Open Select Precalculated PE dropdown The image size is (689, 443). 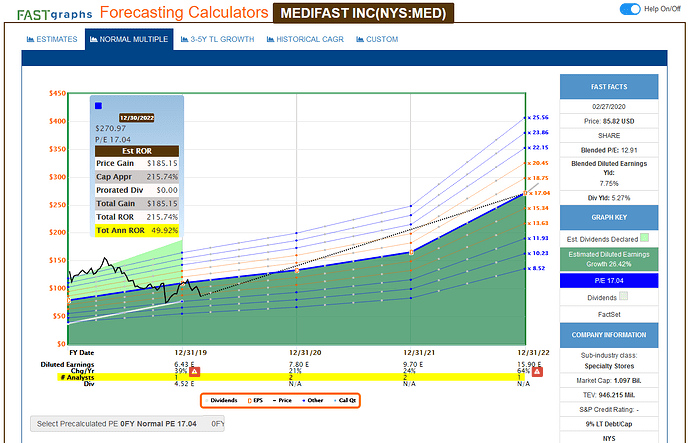pos(127,424)
